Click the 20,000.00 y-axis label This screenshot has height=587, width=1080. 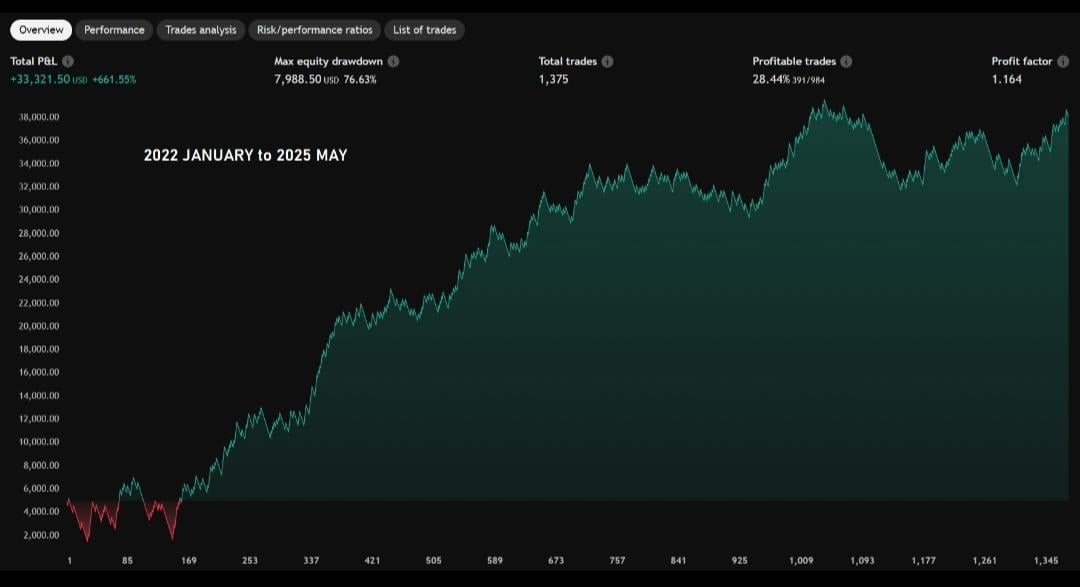pyautogui.click(x=39, y=326)
